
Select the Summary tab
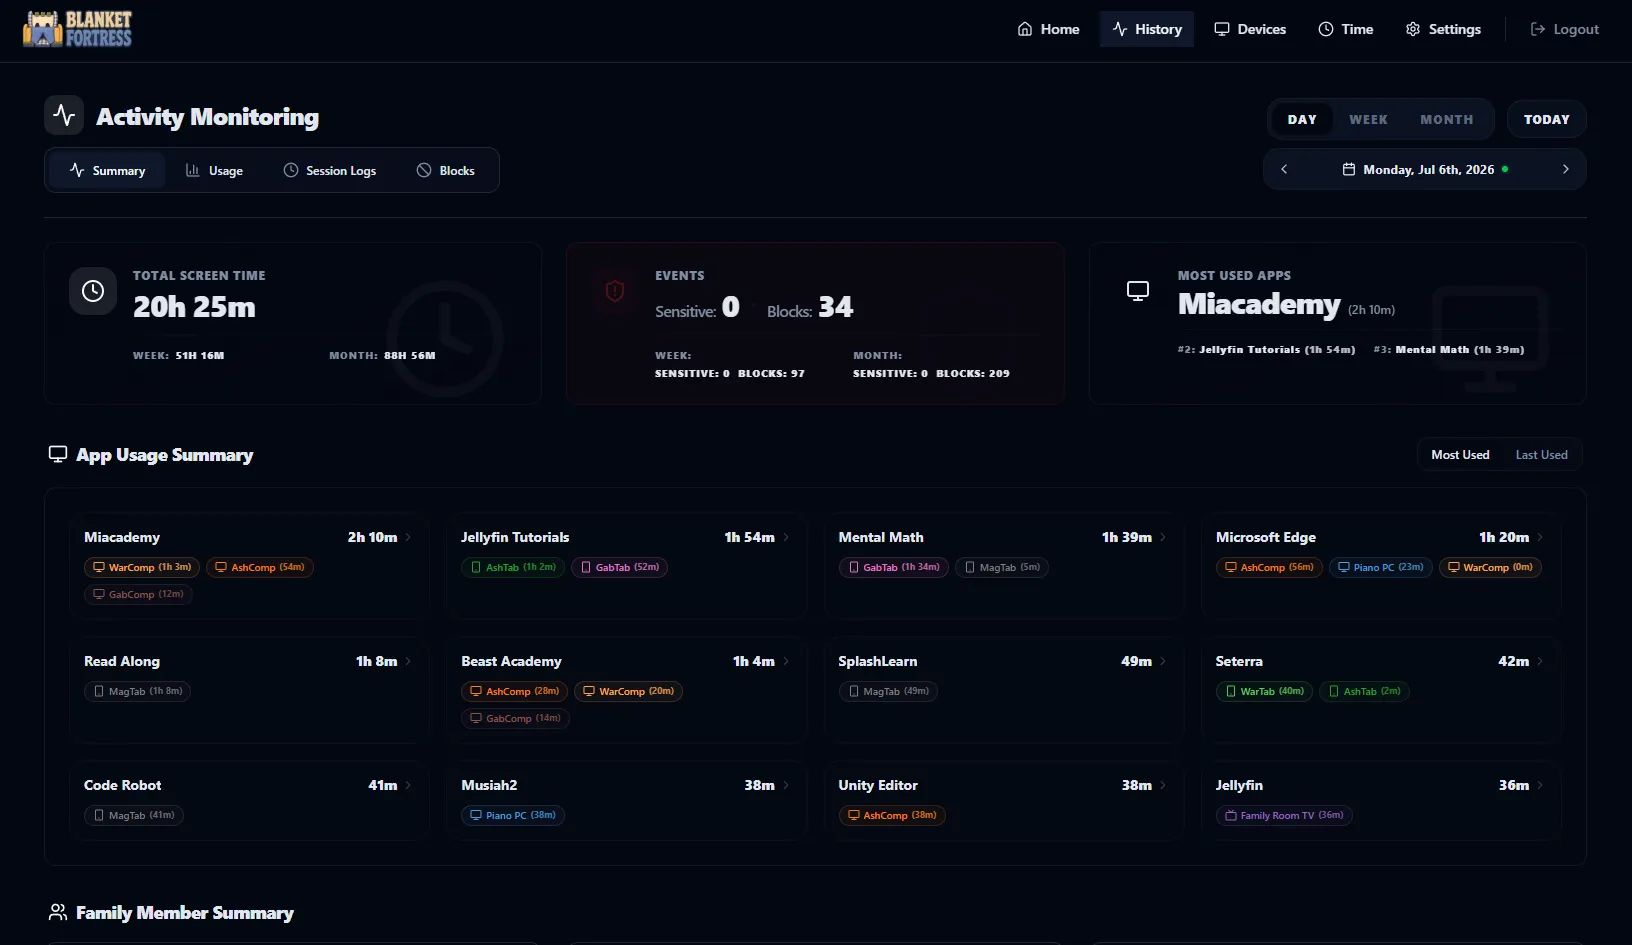107,171
